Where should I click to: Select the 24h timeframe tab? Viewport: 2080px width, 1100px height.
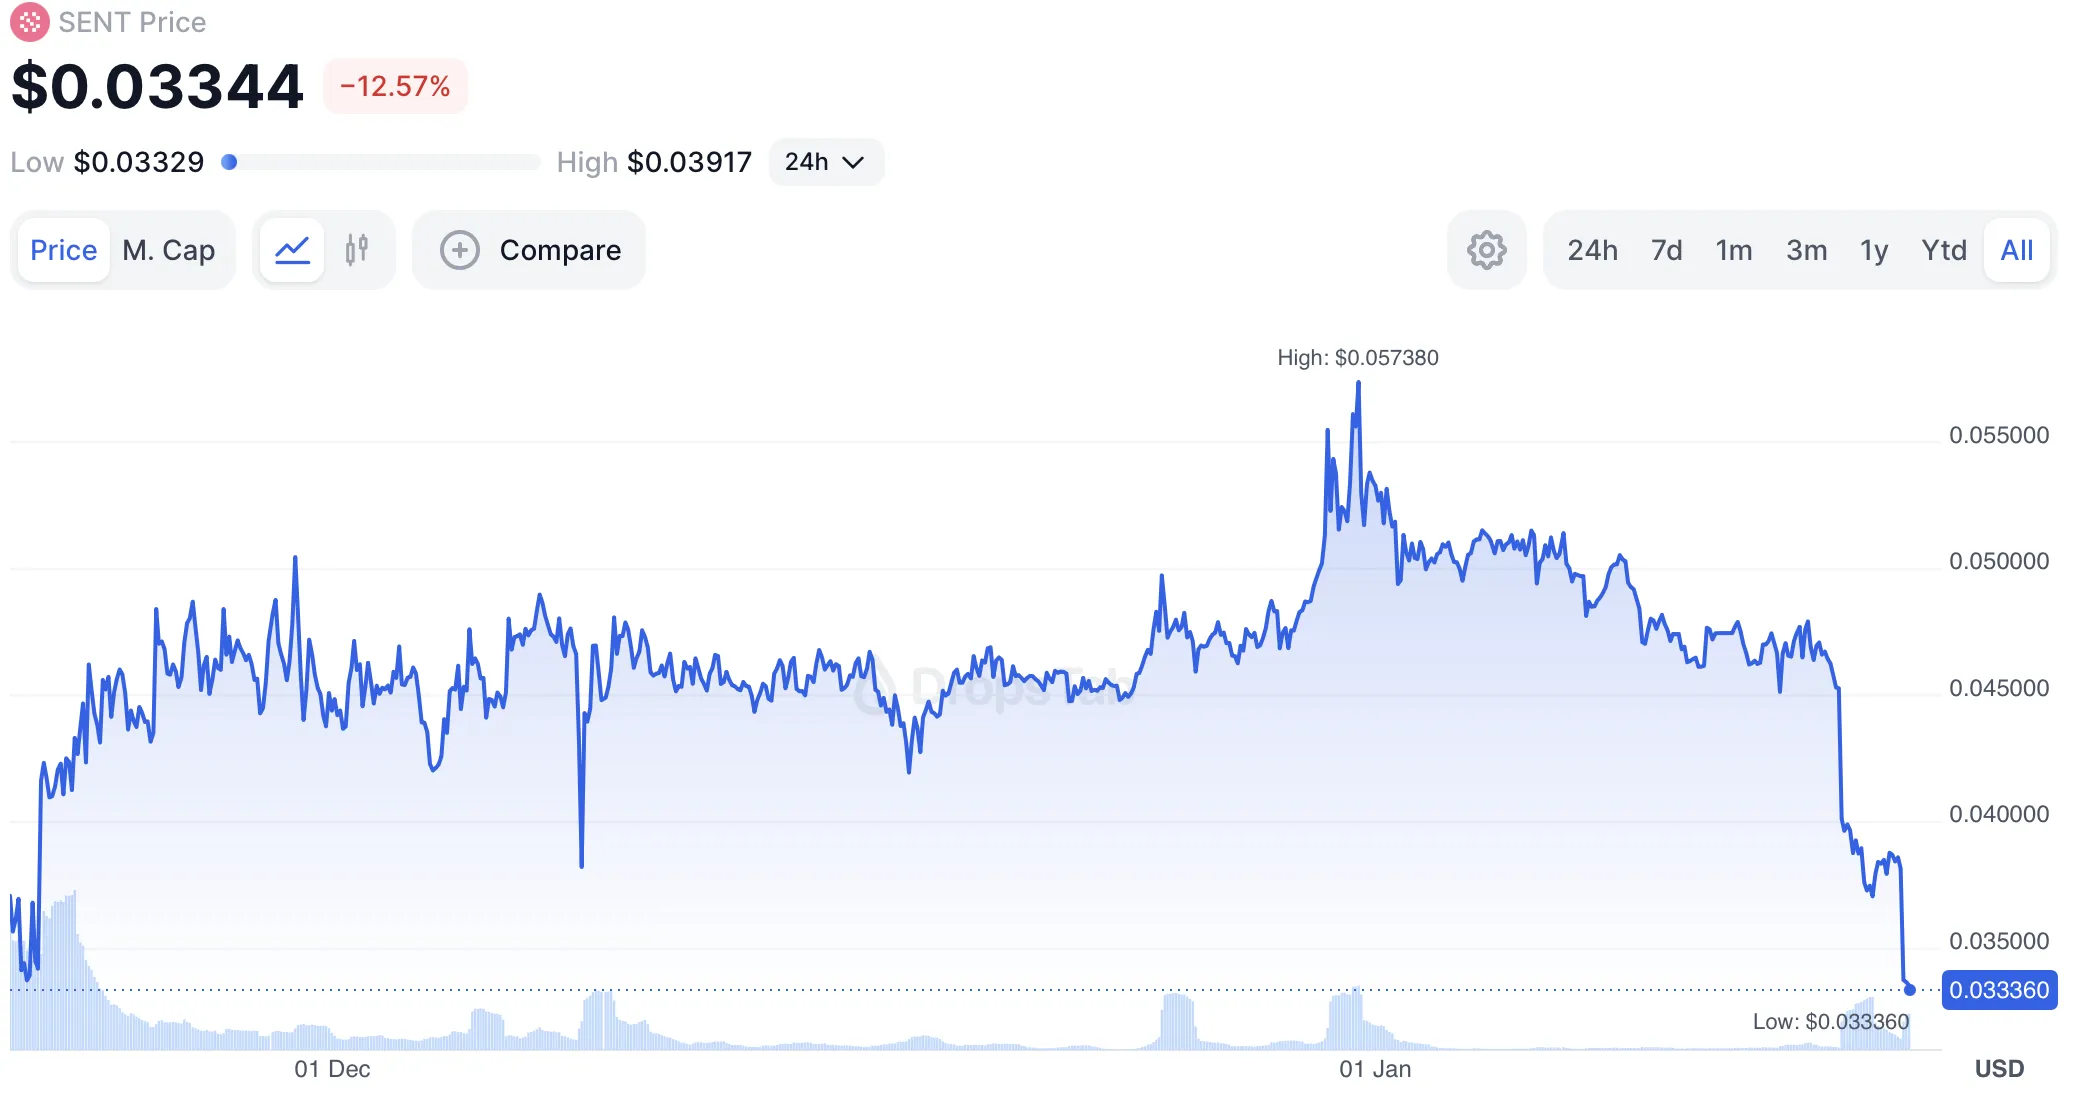1592,250
